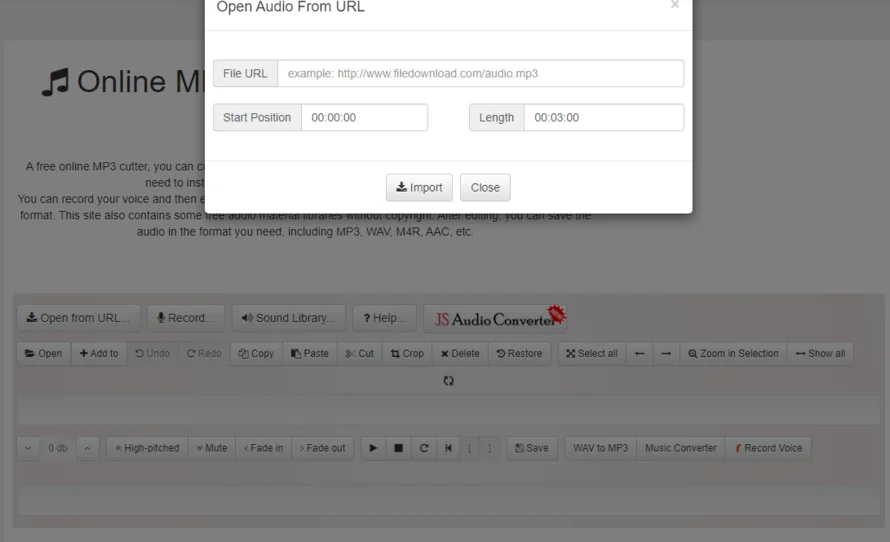Open Record Voice link
The image size is (890, 542).
pos(769,448)
